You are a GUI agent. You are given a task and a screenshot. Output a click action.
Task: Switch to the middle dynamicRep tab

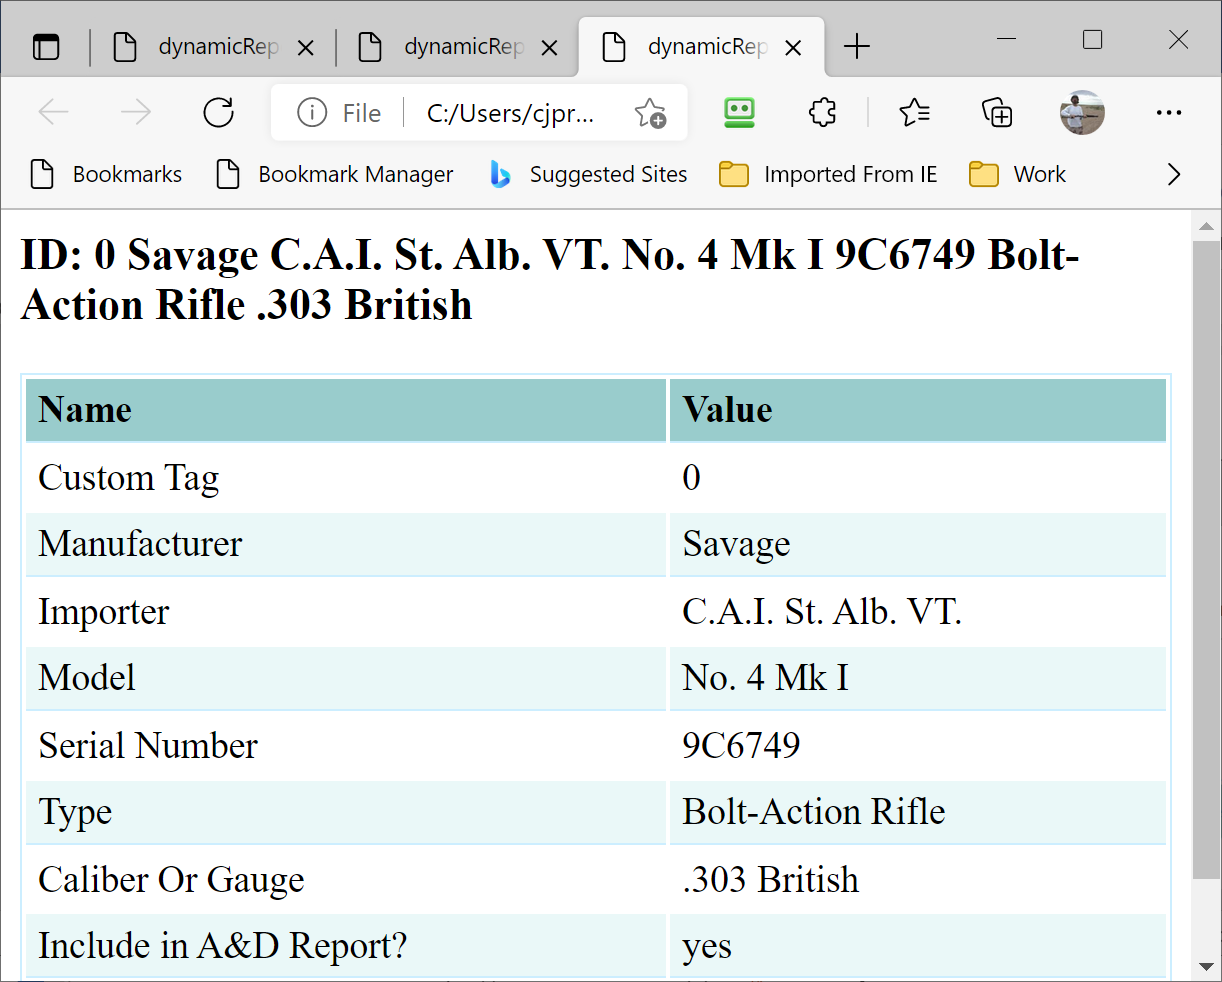coord(456,46)
